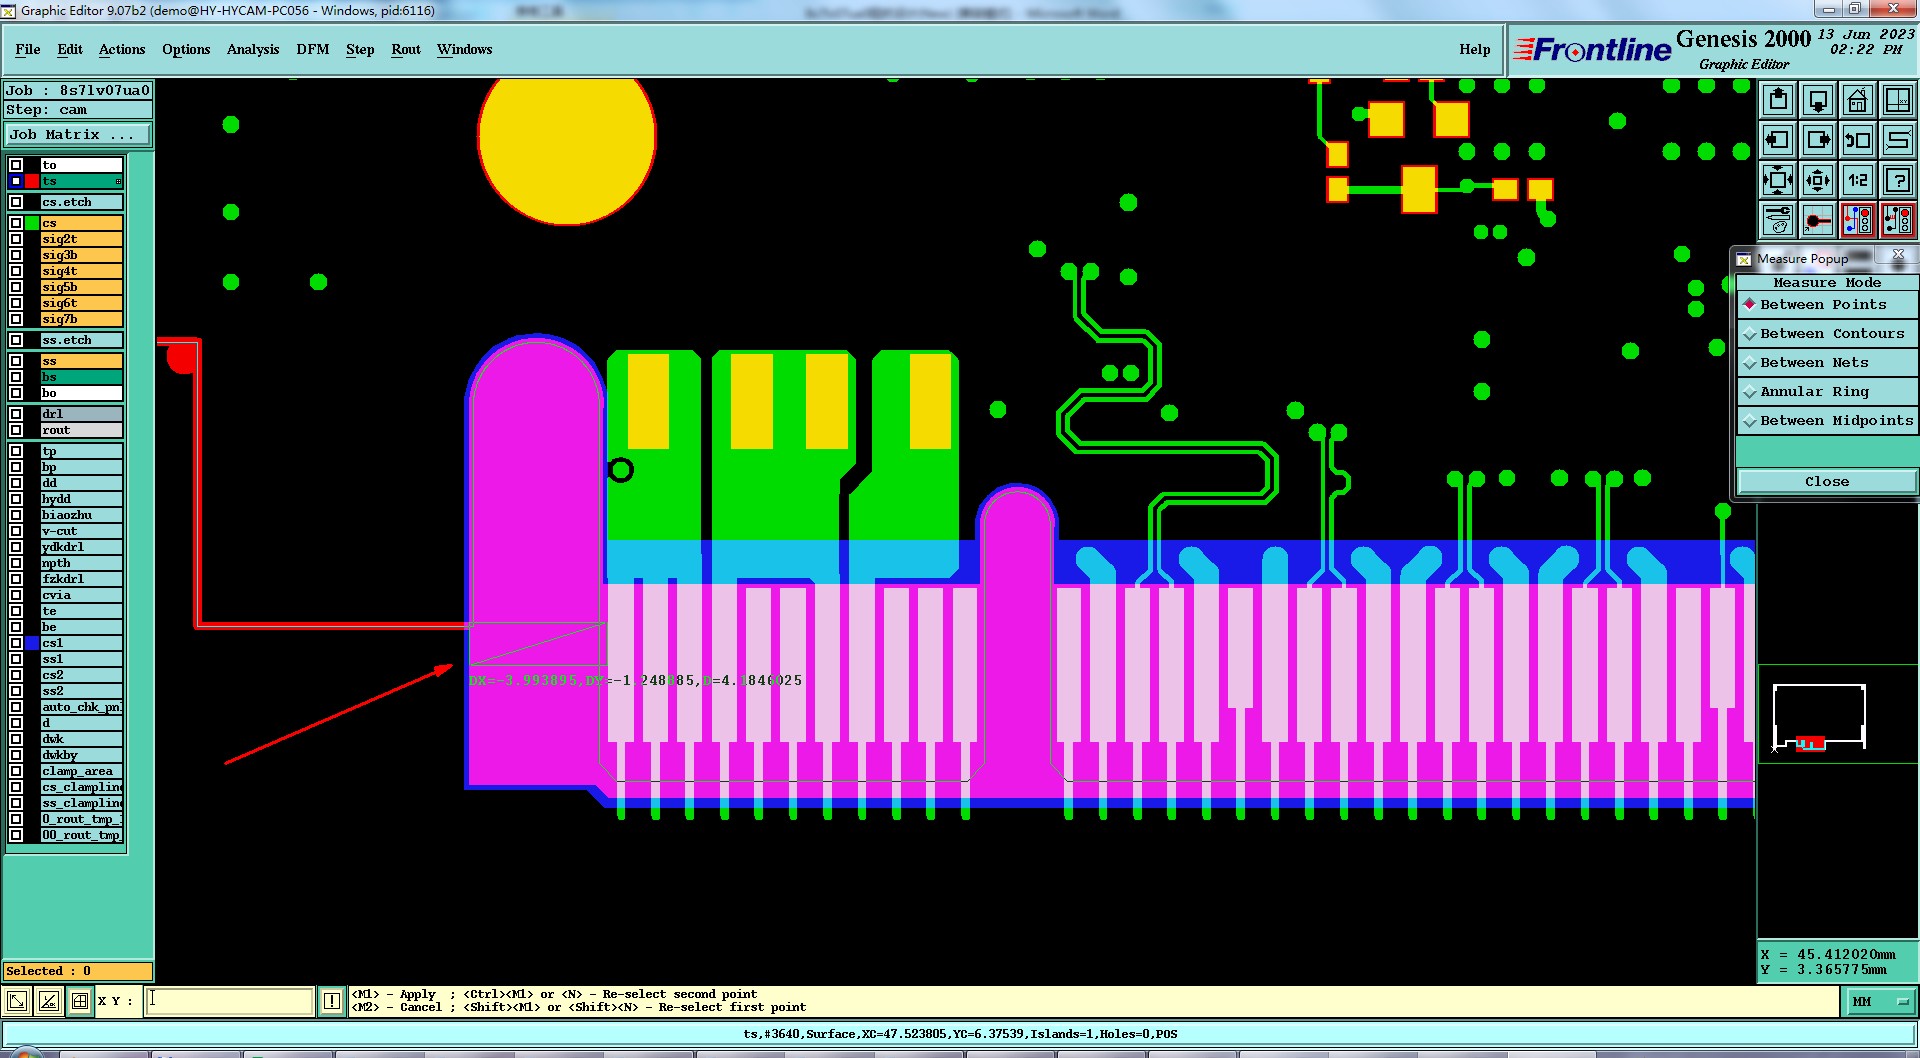Click the snap to pad icon
The height and width of the screenshot is (1058, 1920).
coord(1818,219)
